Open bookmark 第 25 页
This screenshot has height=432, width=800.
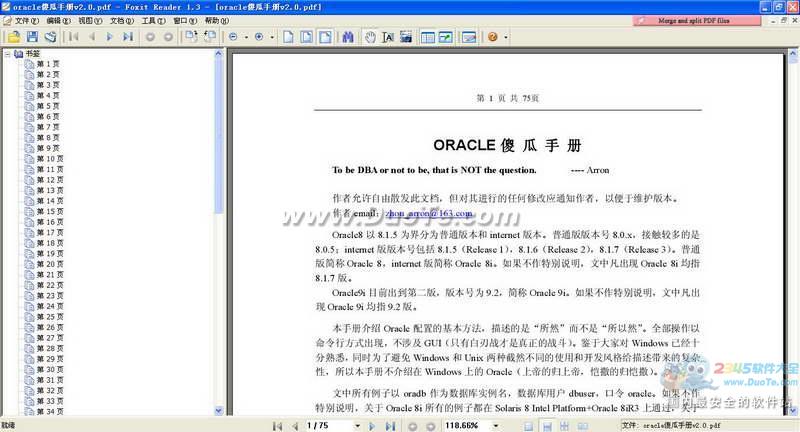(49, 317)
